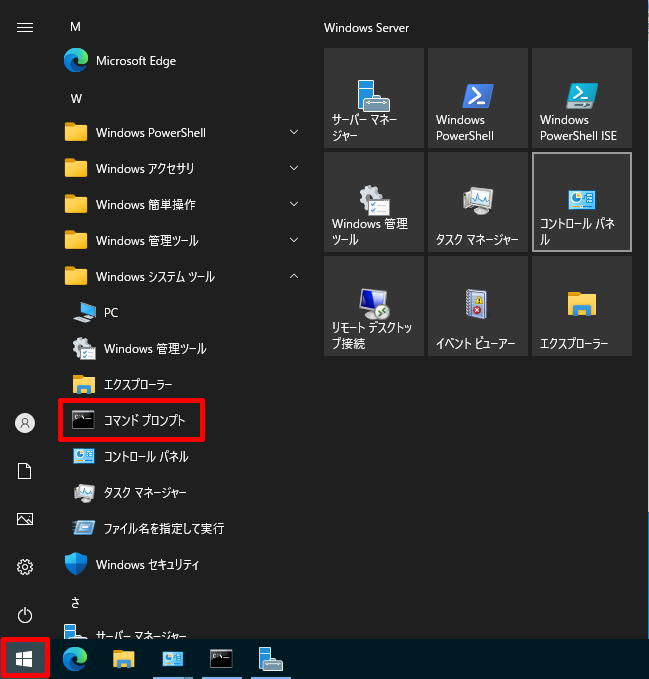
Task: Open the リモート デスクトップ接続 tile
Action: (x=374, y=306)
